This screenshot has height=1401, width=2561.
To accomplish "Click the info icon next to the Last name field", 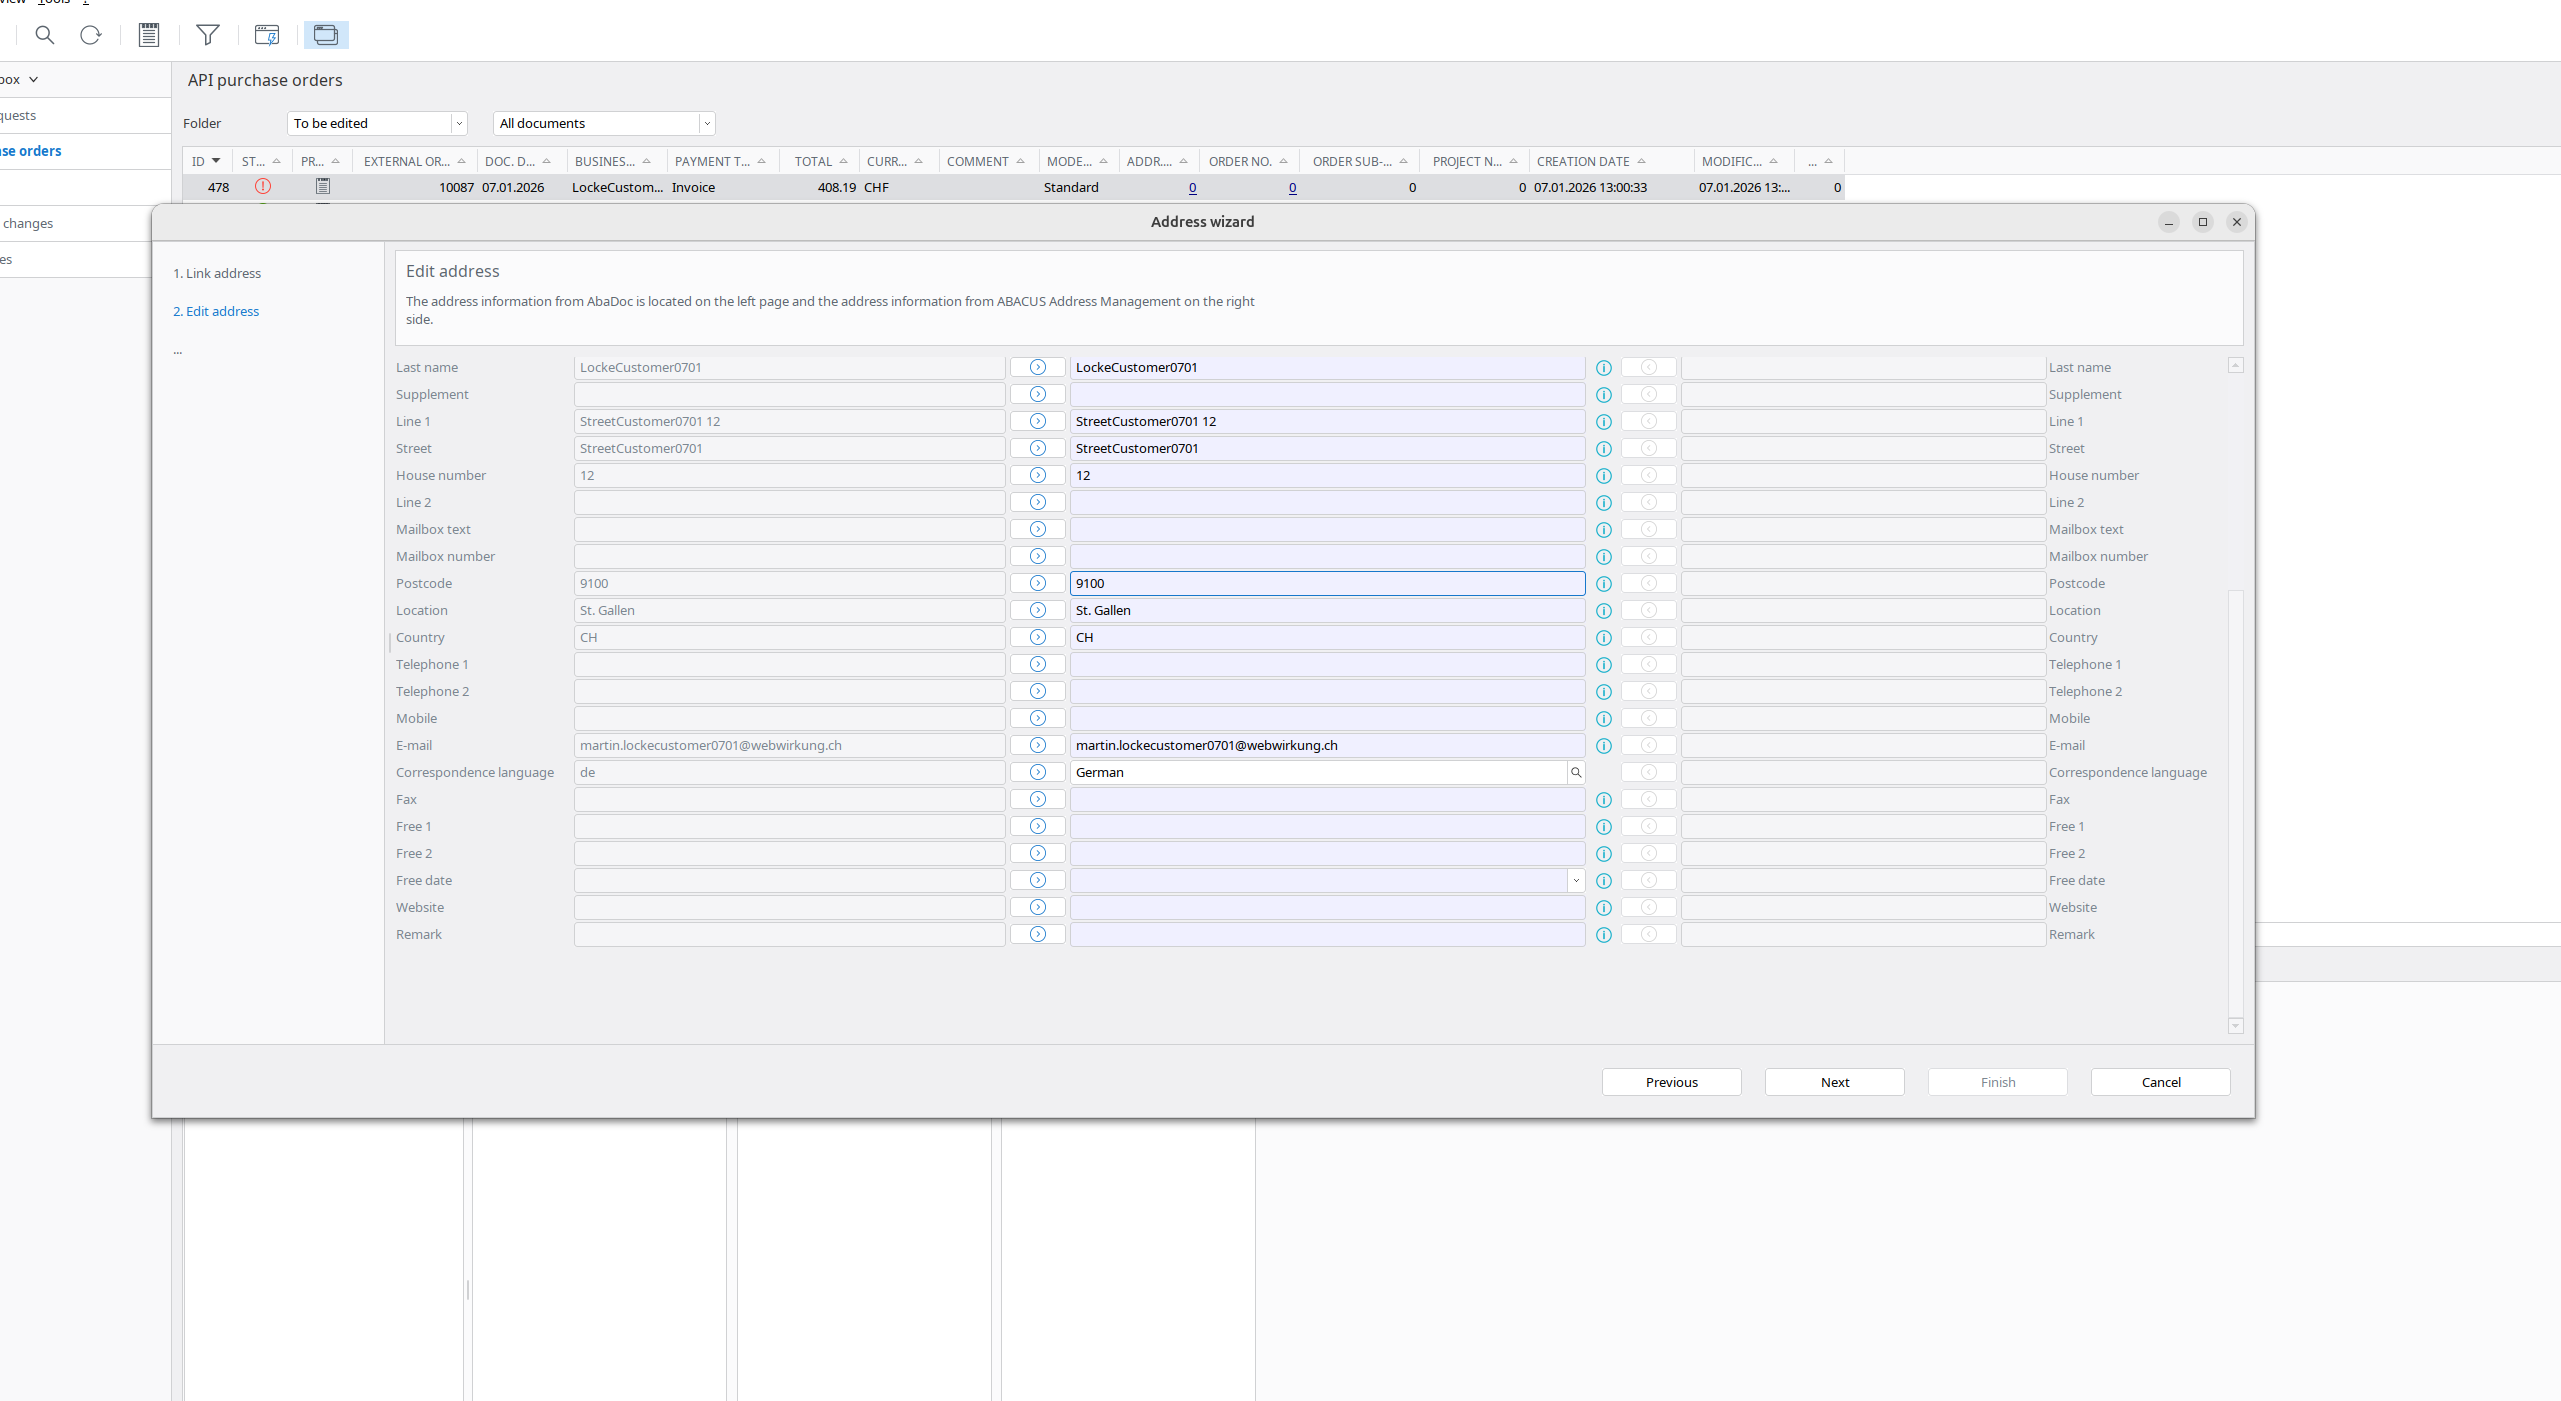I will click(x=1603, y=368).
